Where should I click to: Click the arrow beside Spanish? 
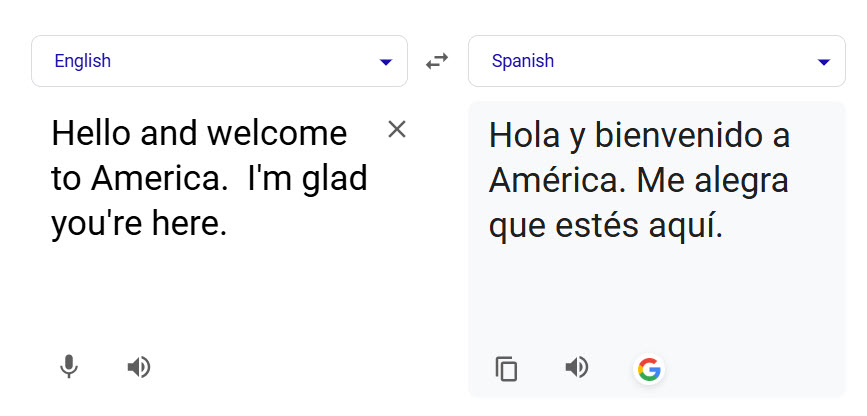[x=824, y=62]
